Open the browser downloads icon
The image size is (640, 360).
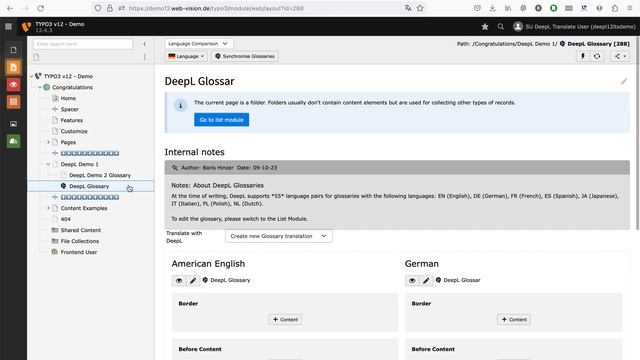[x=492, y=8]
